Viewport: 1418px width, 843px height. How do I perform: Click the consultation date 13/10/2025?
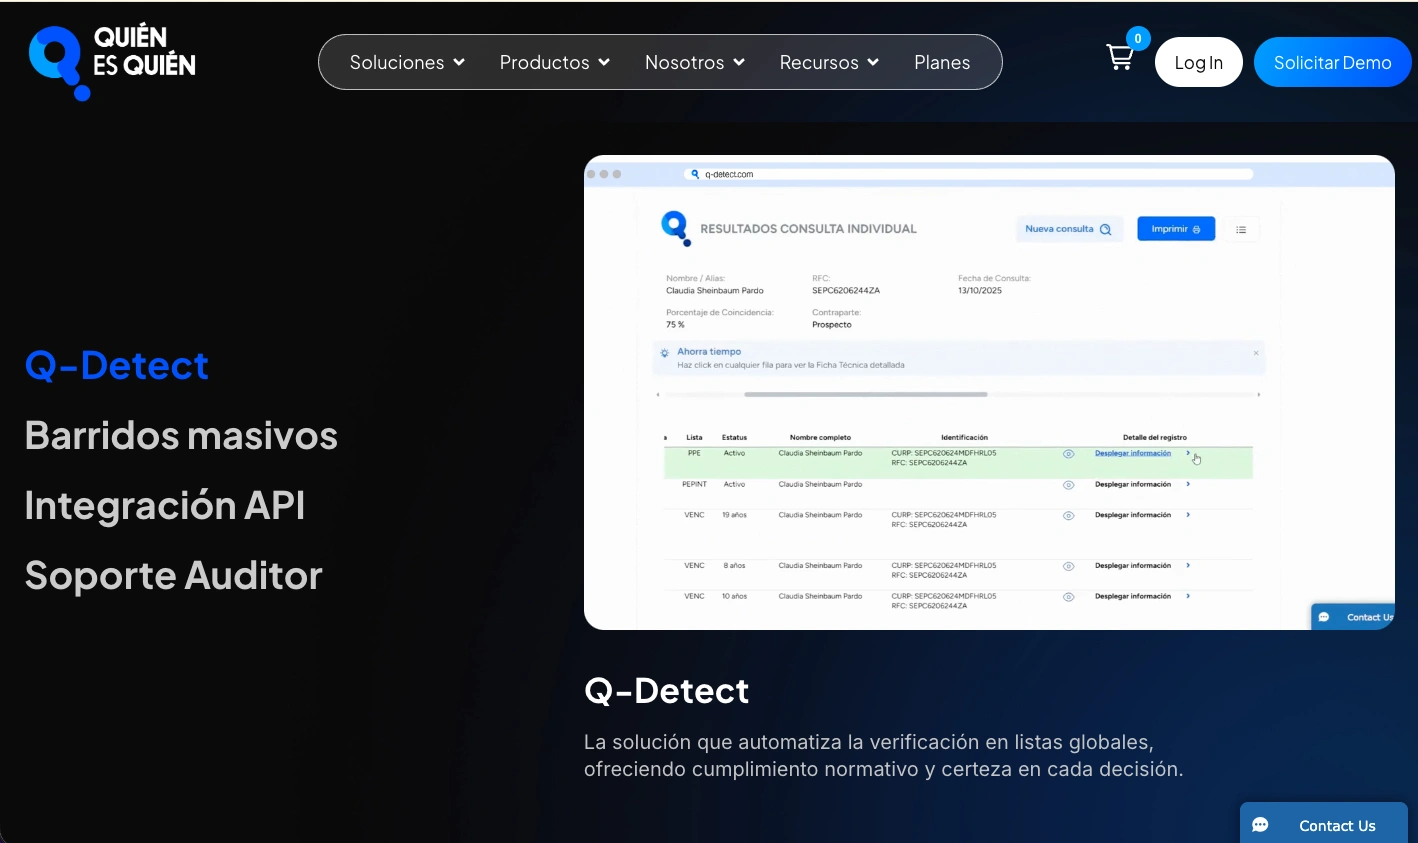[x=980, y=290]
